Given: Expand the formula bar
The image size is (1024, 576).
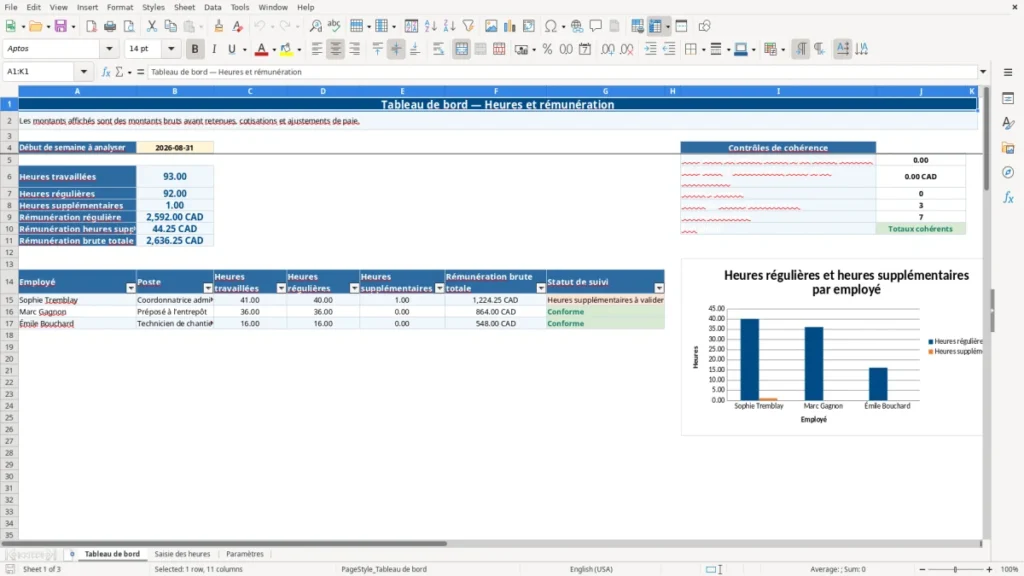Looking at the screenshot, I should pos(983,72).
